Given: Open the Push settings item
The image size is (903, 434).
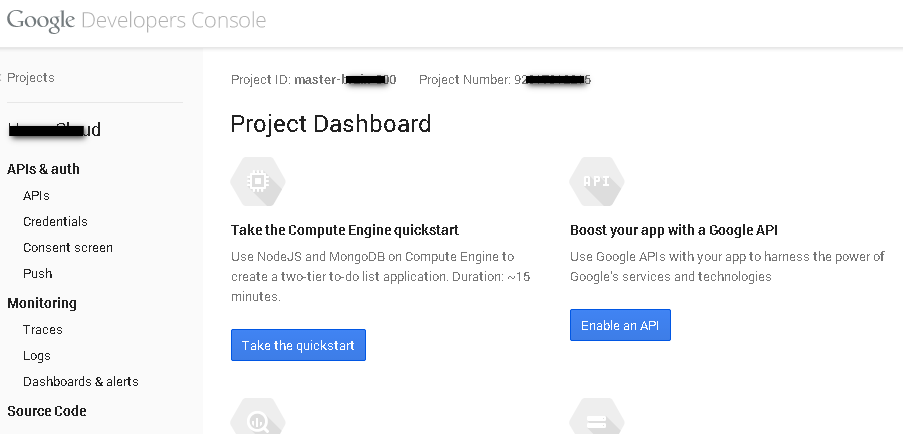Looking at the screenshot, I should pos(38,274).
